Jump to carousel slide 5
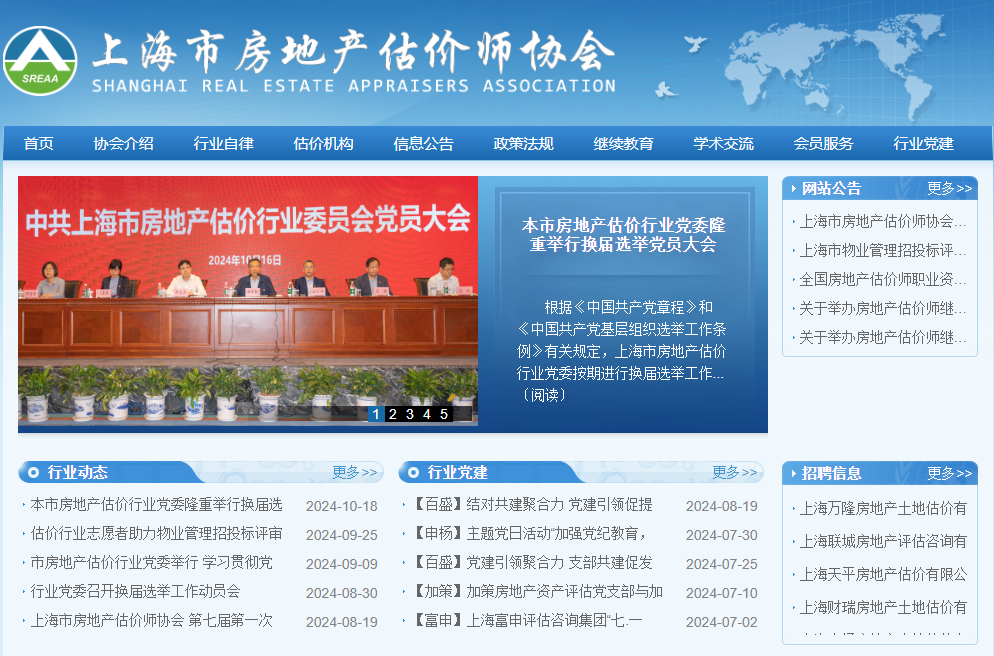 (x=444, y=414)
